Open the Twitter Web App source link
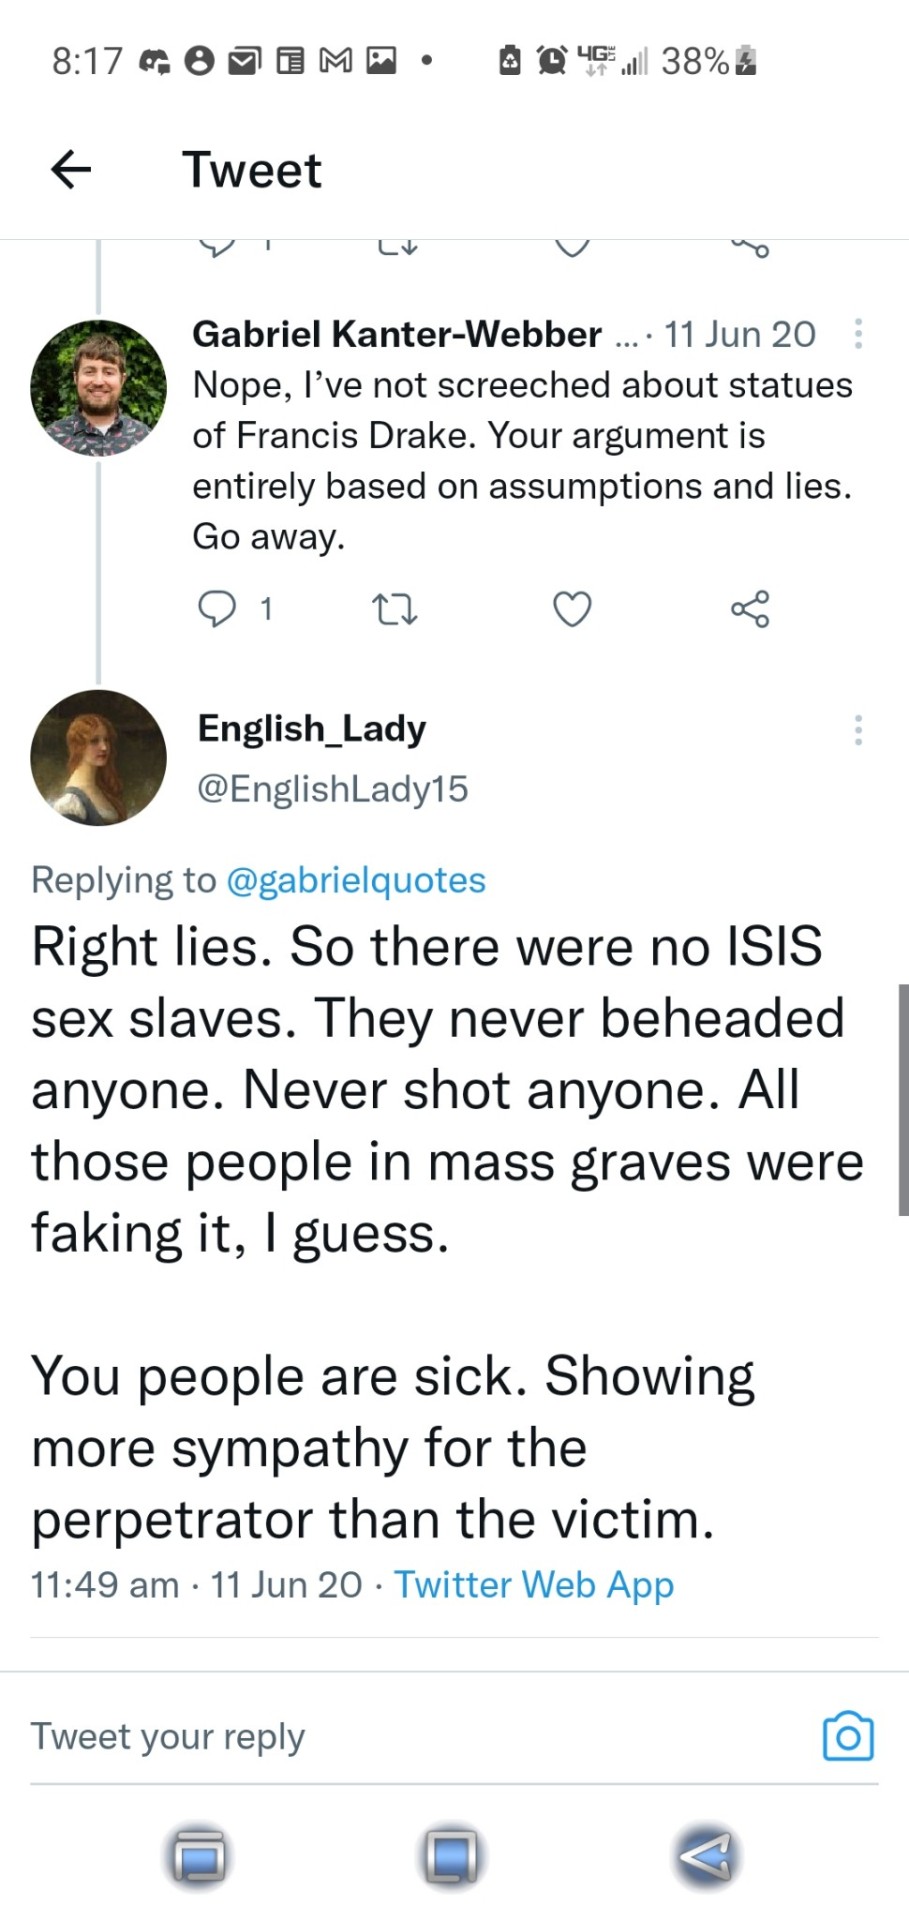 (x=534, y=1585)
